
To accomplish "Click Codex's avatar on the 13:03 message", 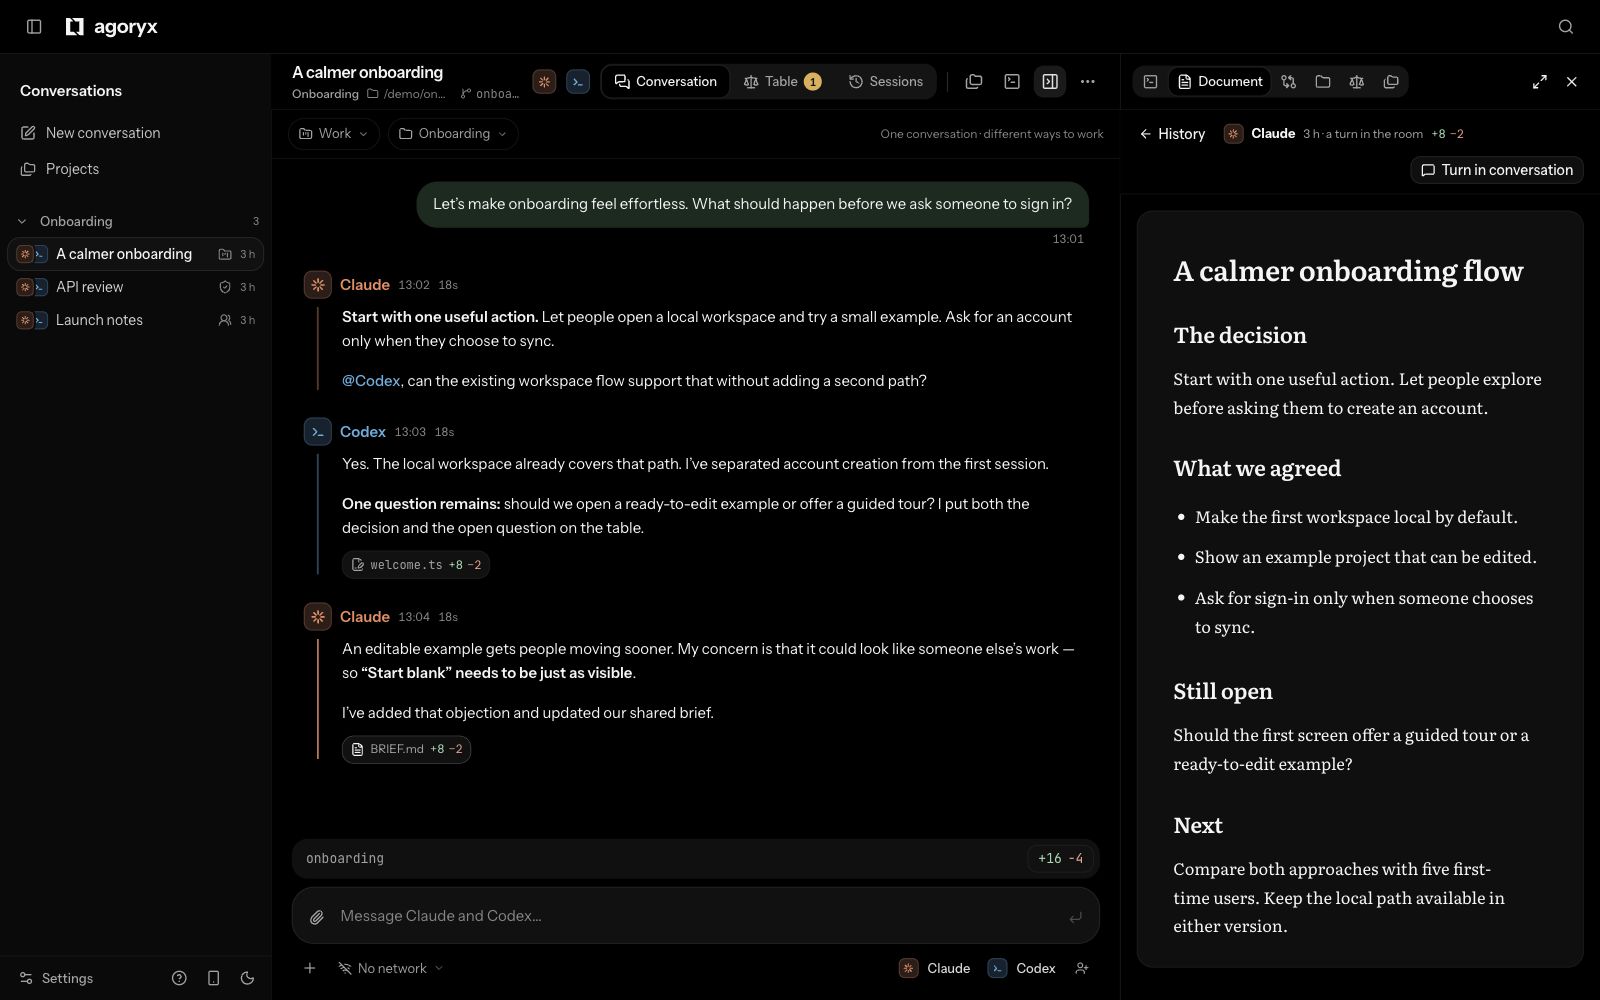I will coord(318,432).
